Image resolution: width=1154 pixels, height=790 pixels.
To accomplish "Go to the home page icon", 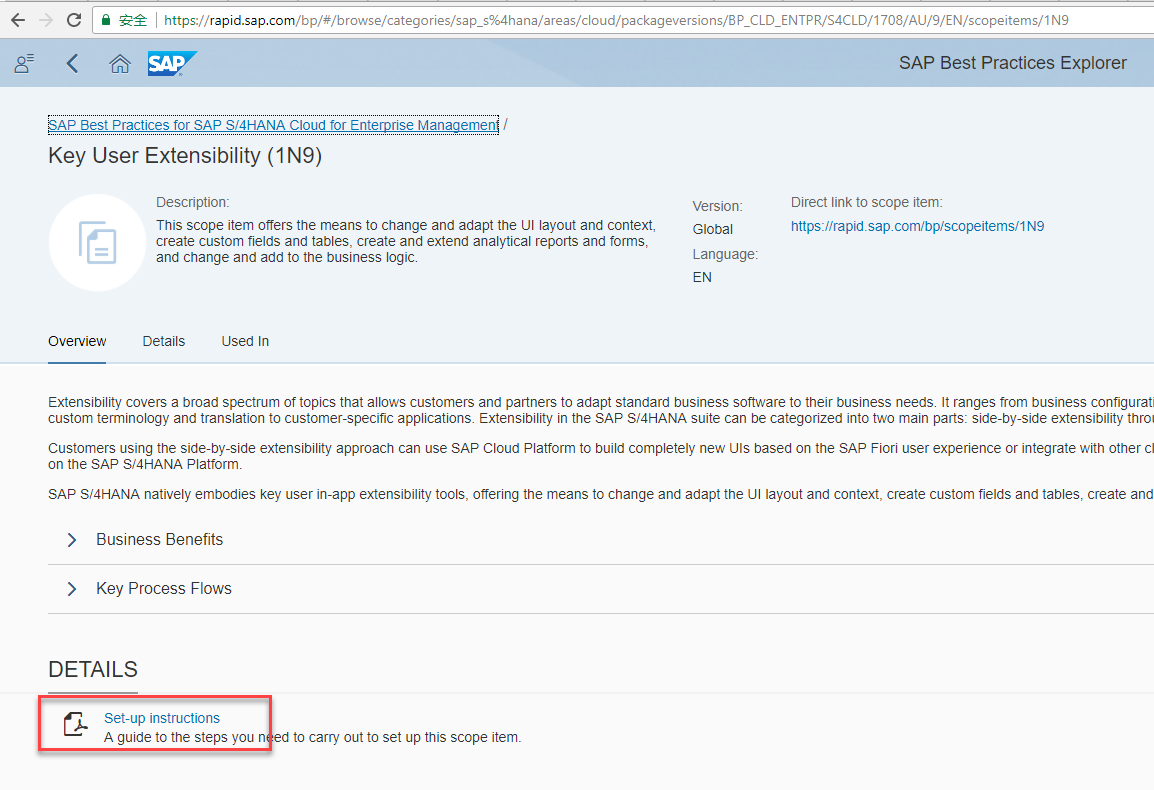I will (x=120, y=64).
